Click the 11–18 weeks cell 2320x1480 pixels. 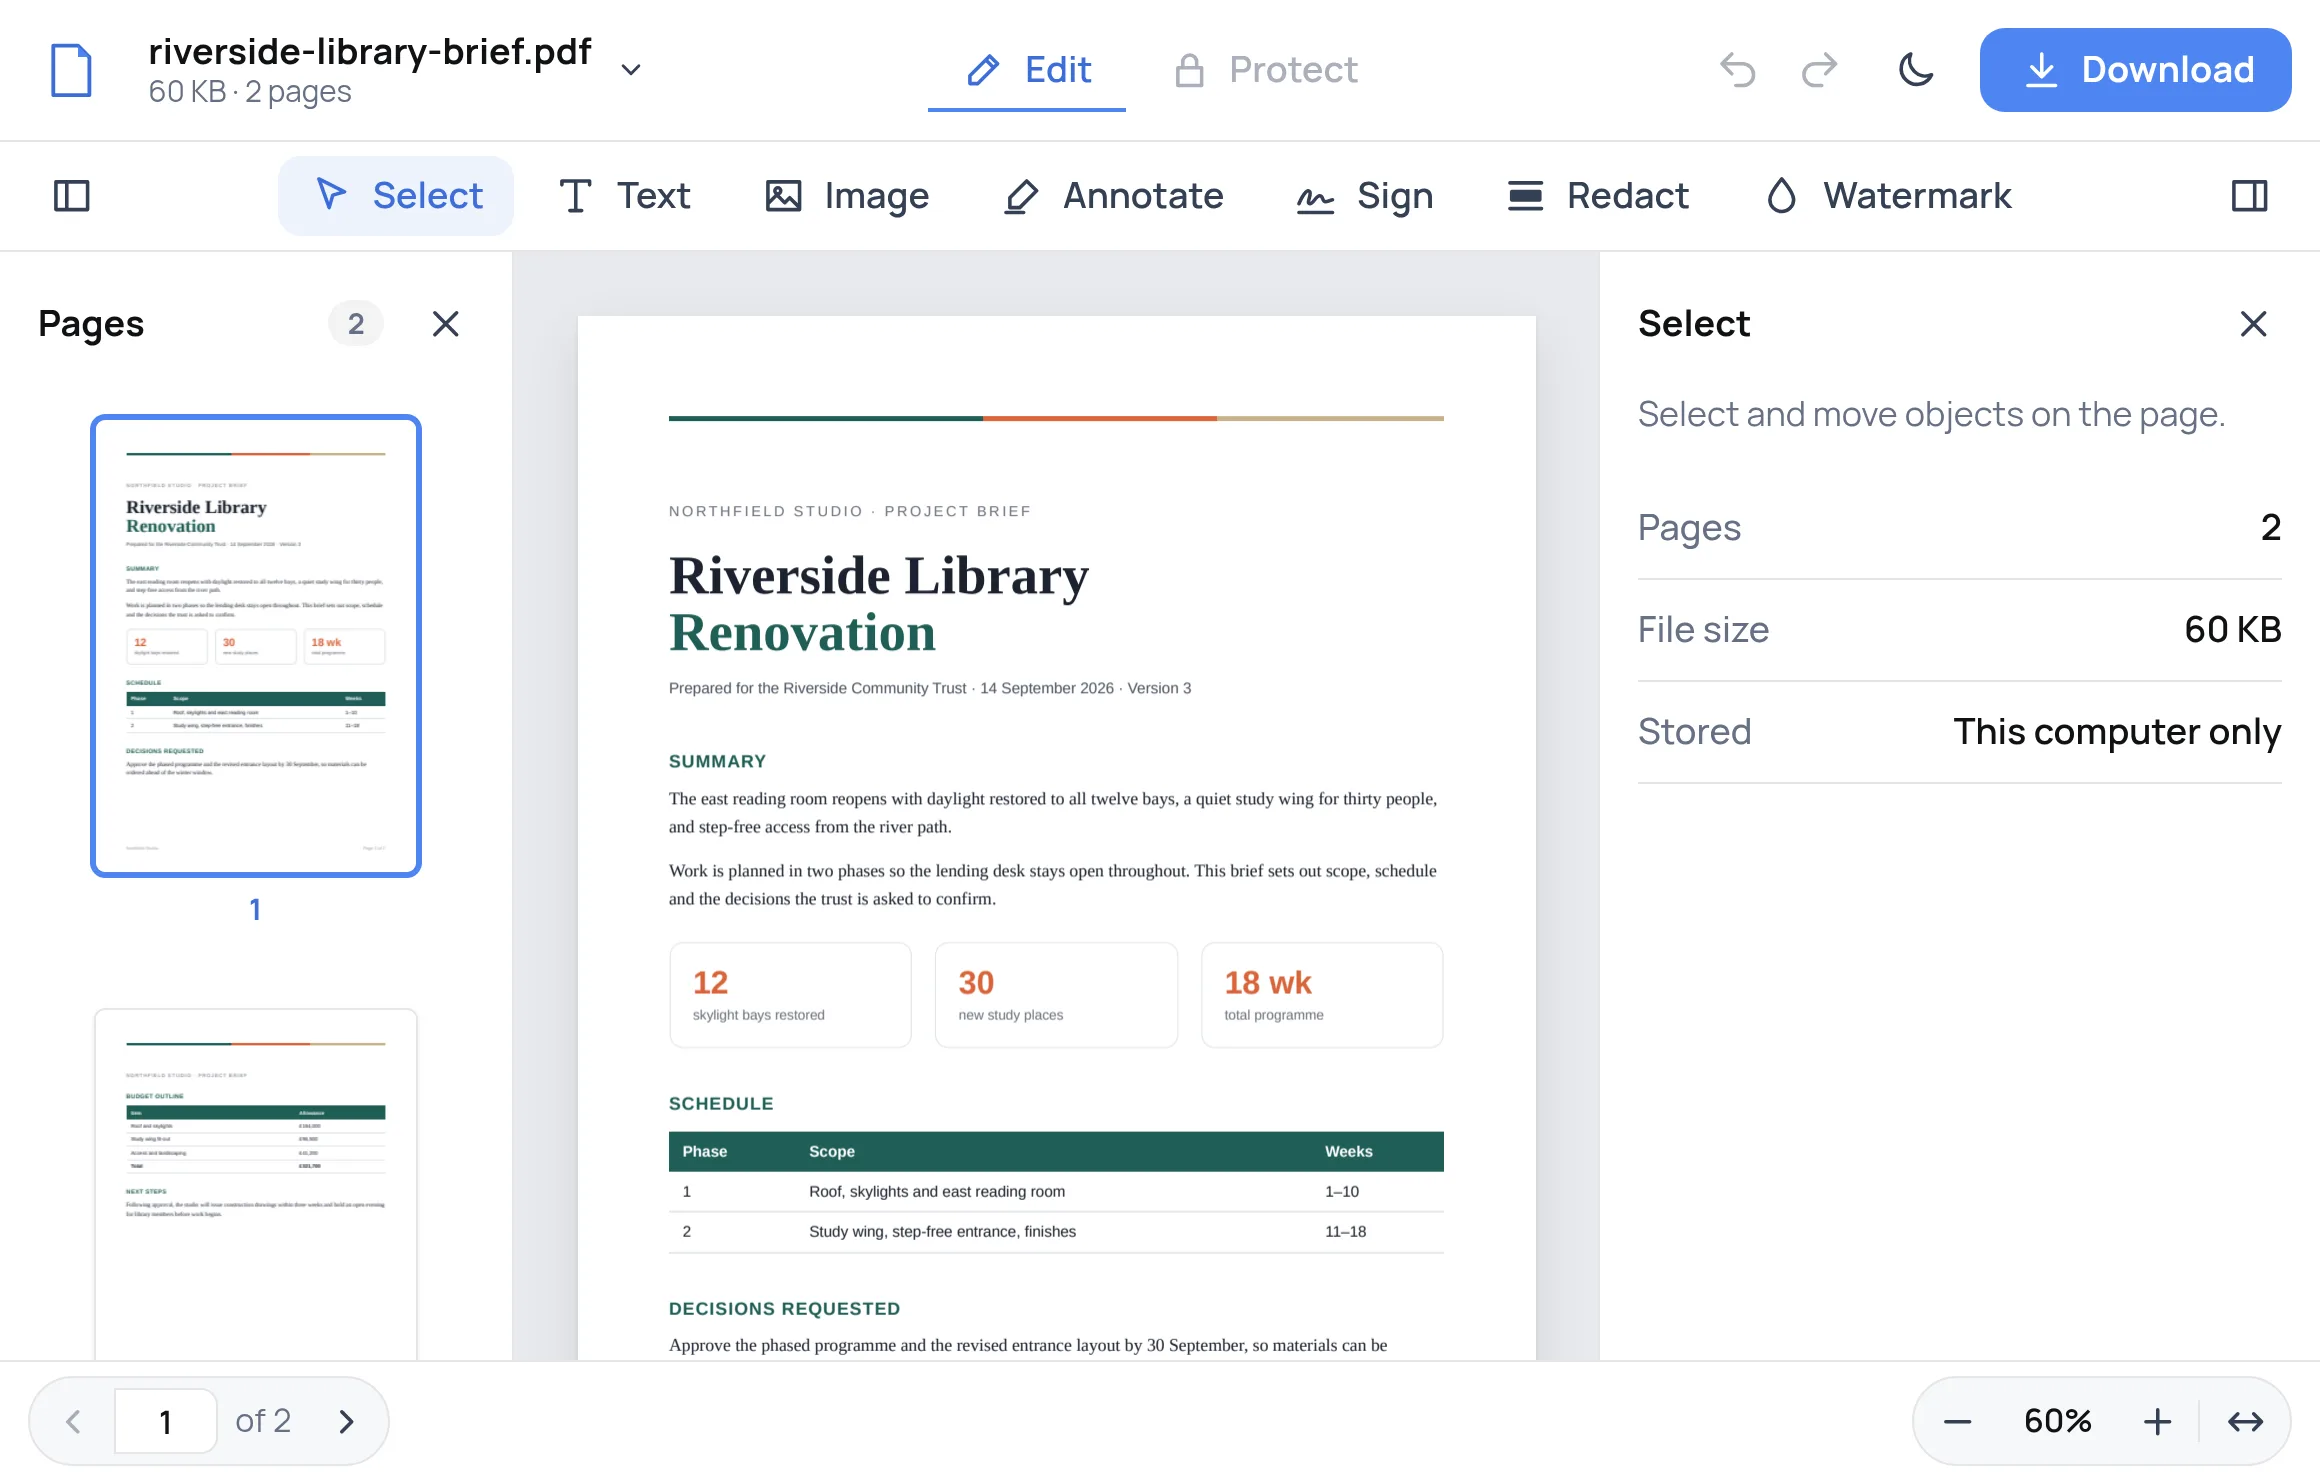[1346, 1232]
